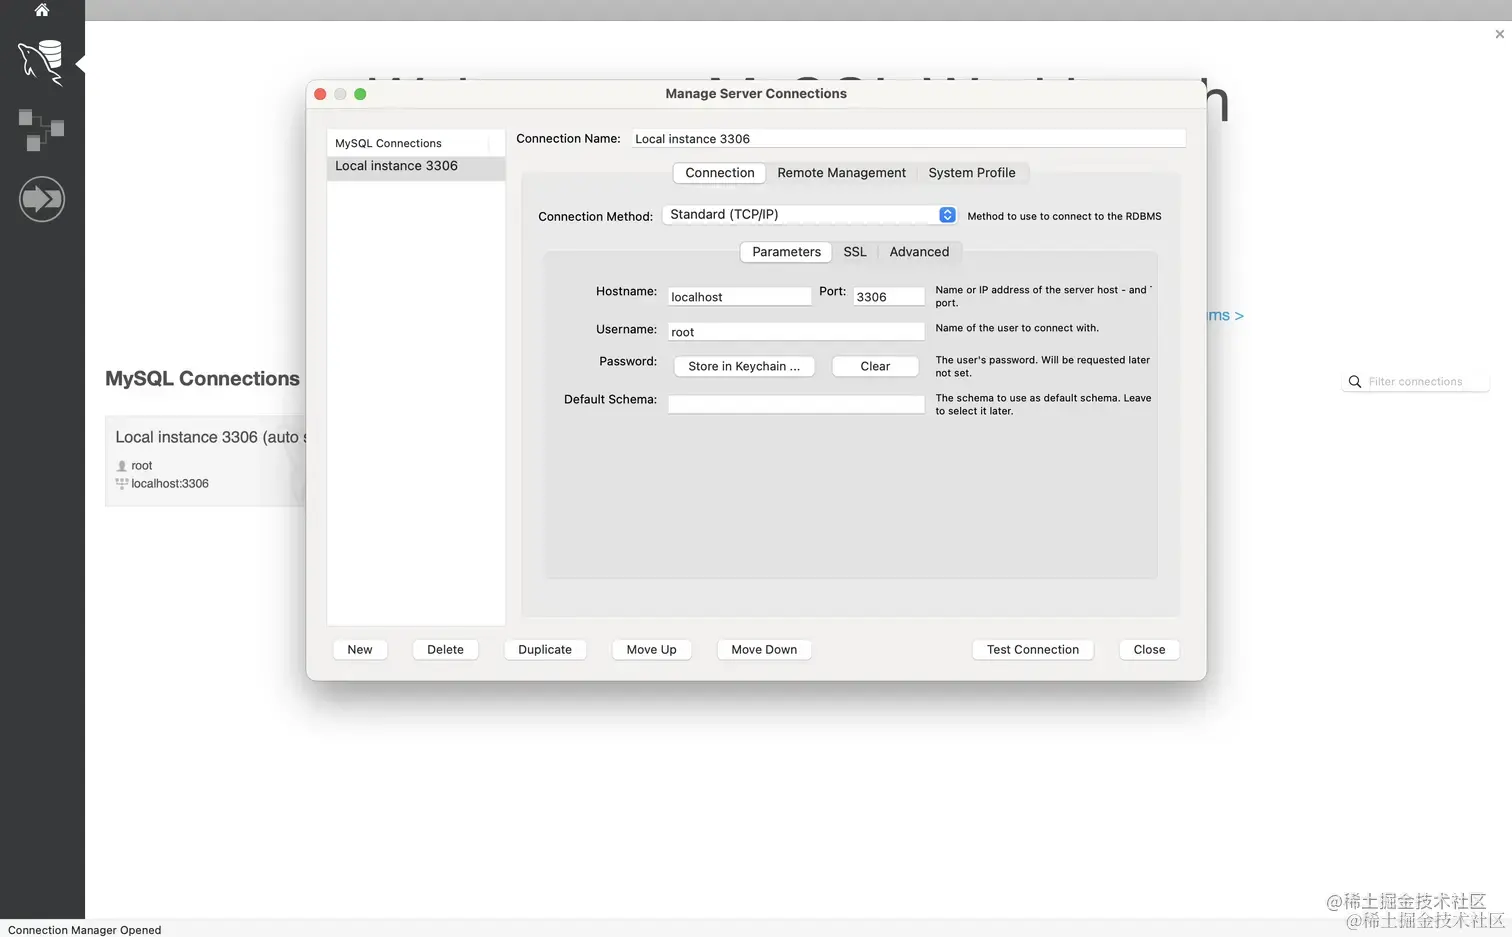Click the Store in Keychain button
The width and height of the screenshot is (1512, 937).
click(744, 366)
